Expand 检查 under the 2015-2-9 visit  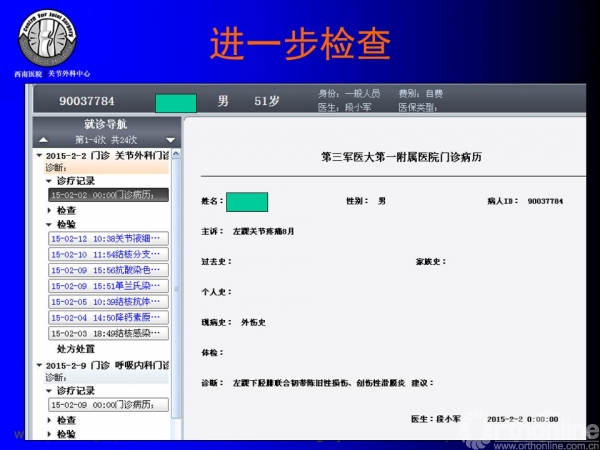(x=50, y=421)
